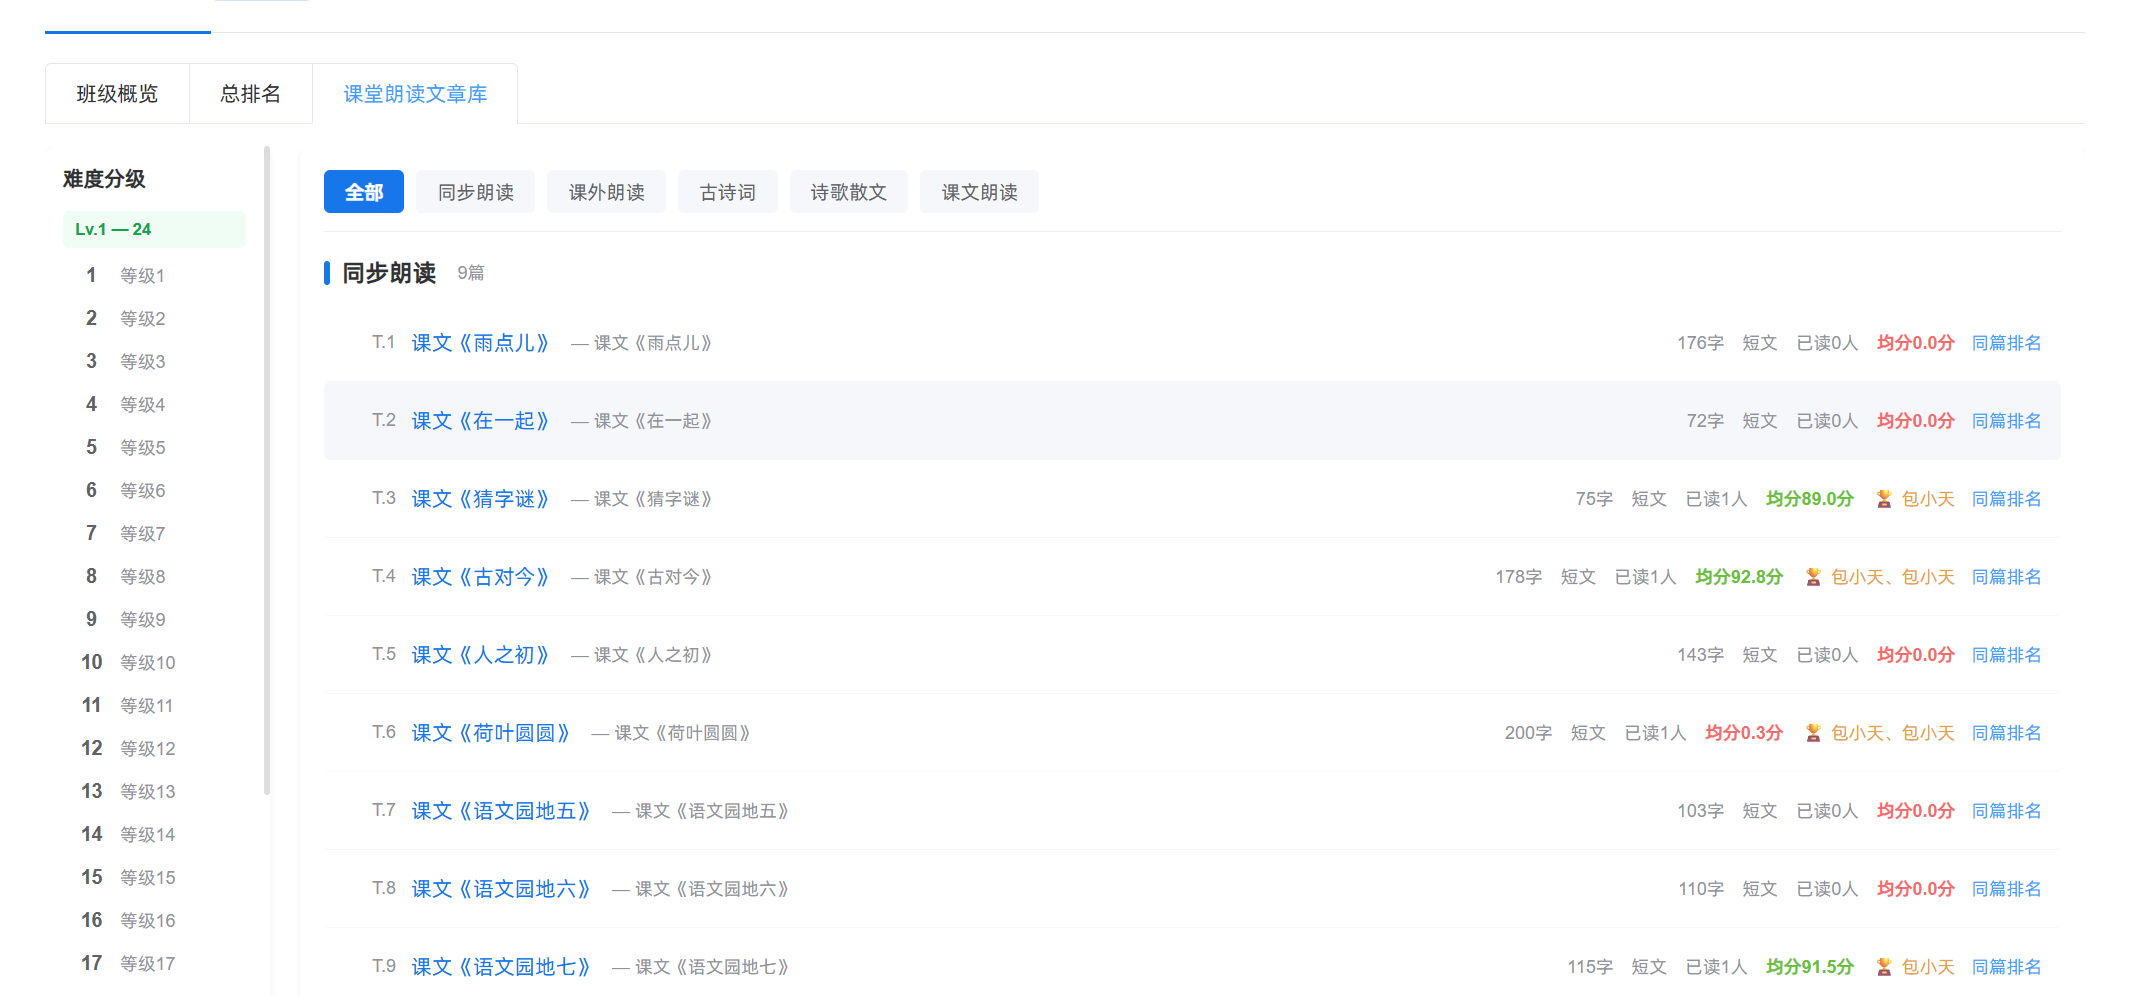Filter by 课文朗读 category
2139x996 pixels.
pyautogui.click(x=980, y=192)
